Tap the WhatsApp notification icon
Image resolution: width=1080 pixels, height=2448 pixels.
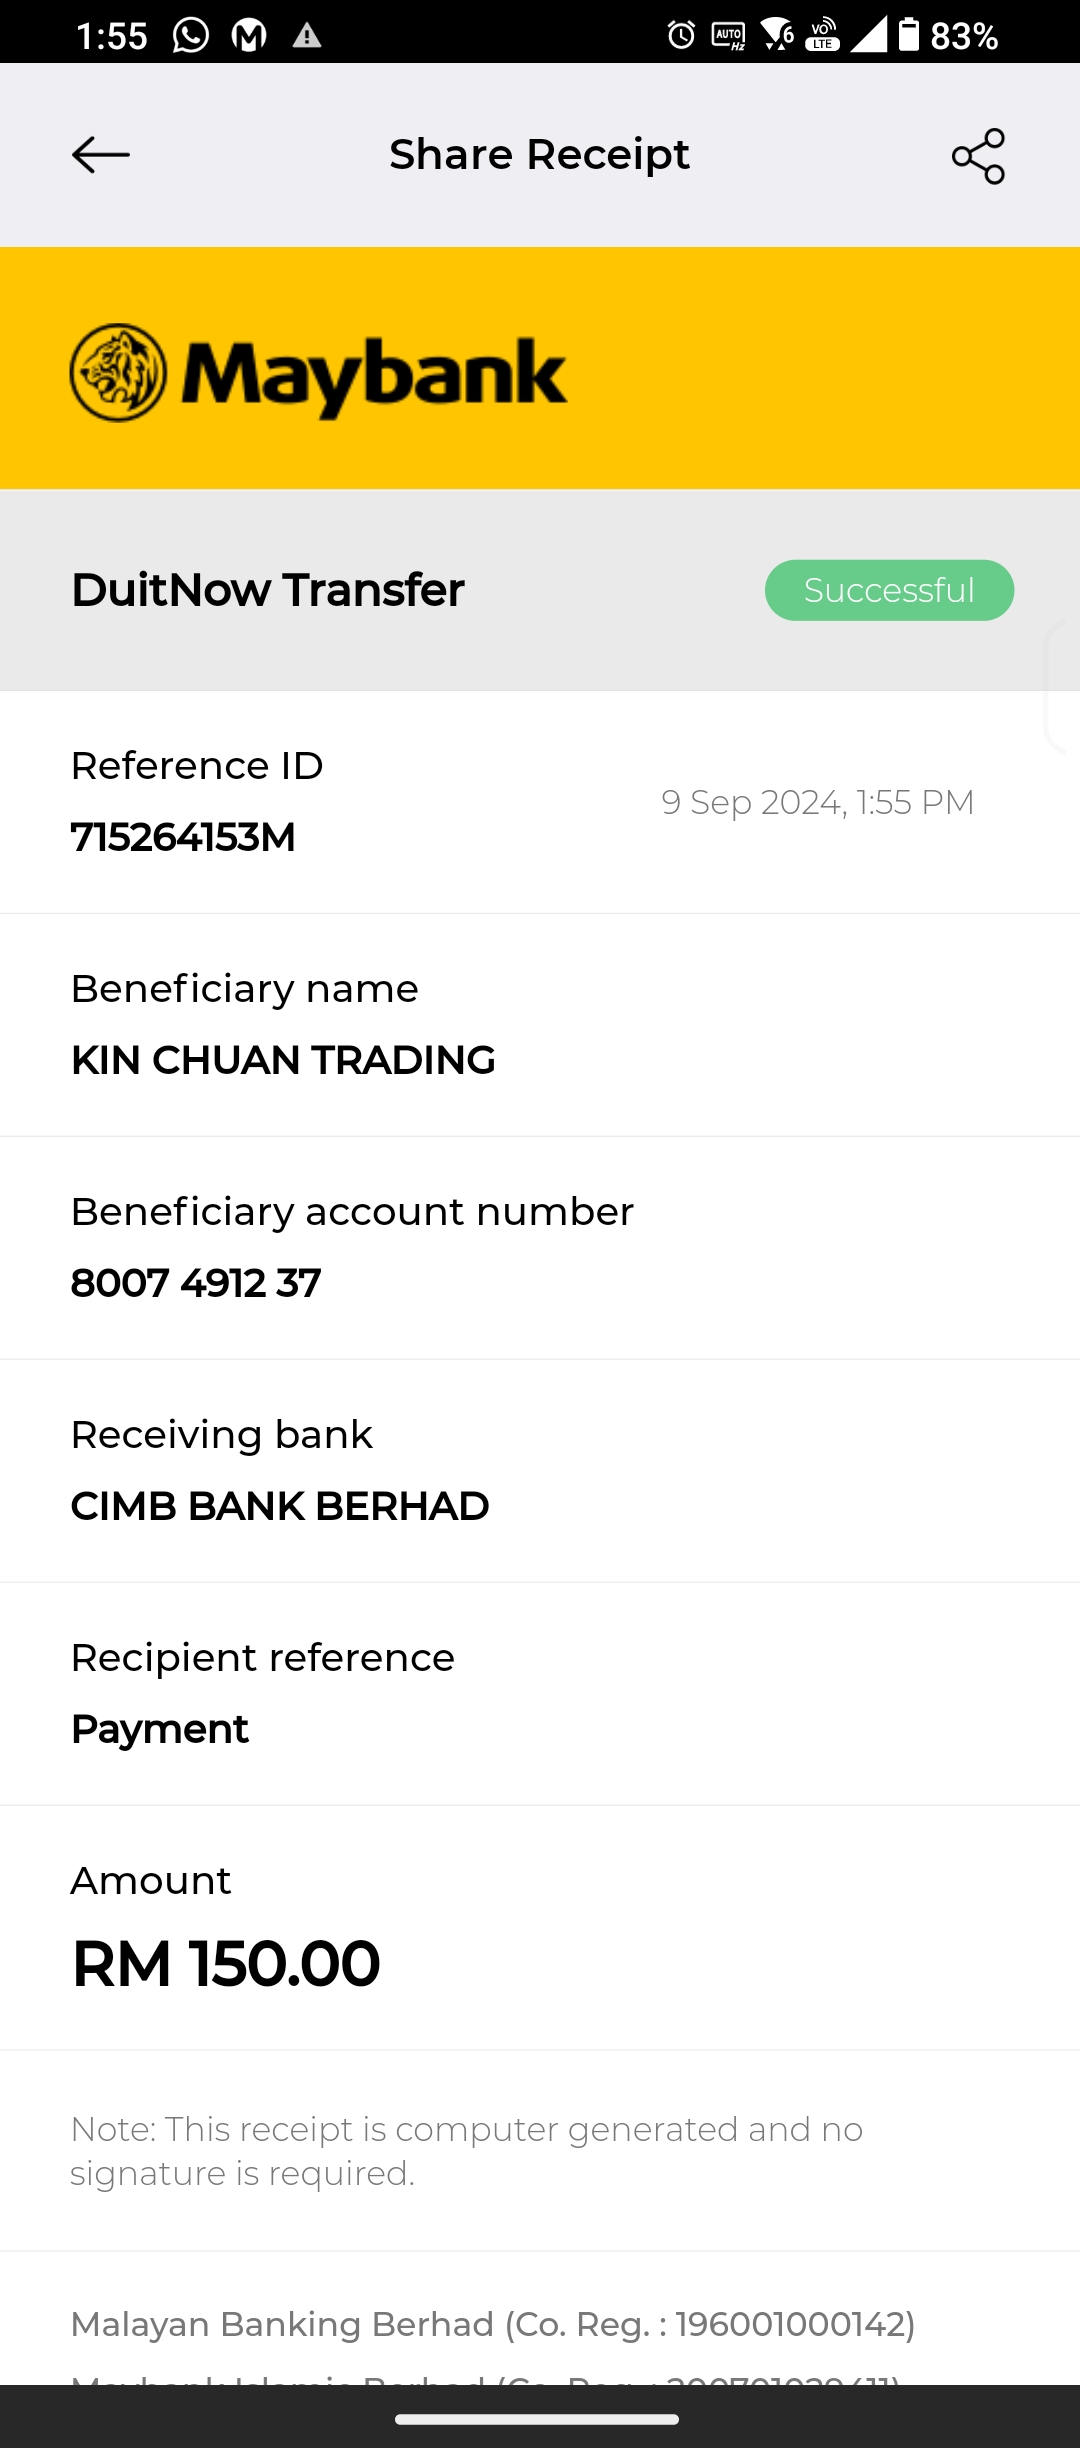point(191,36)
